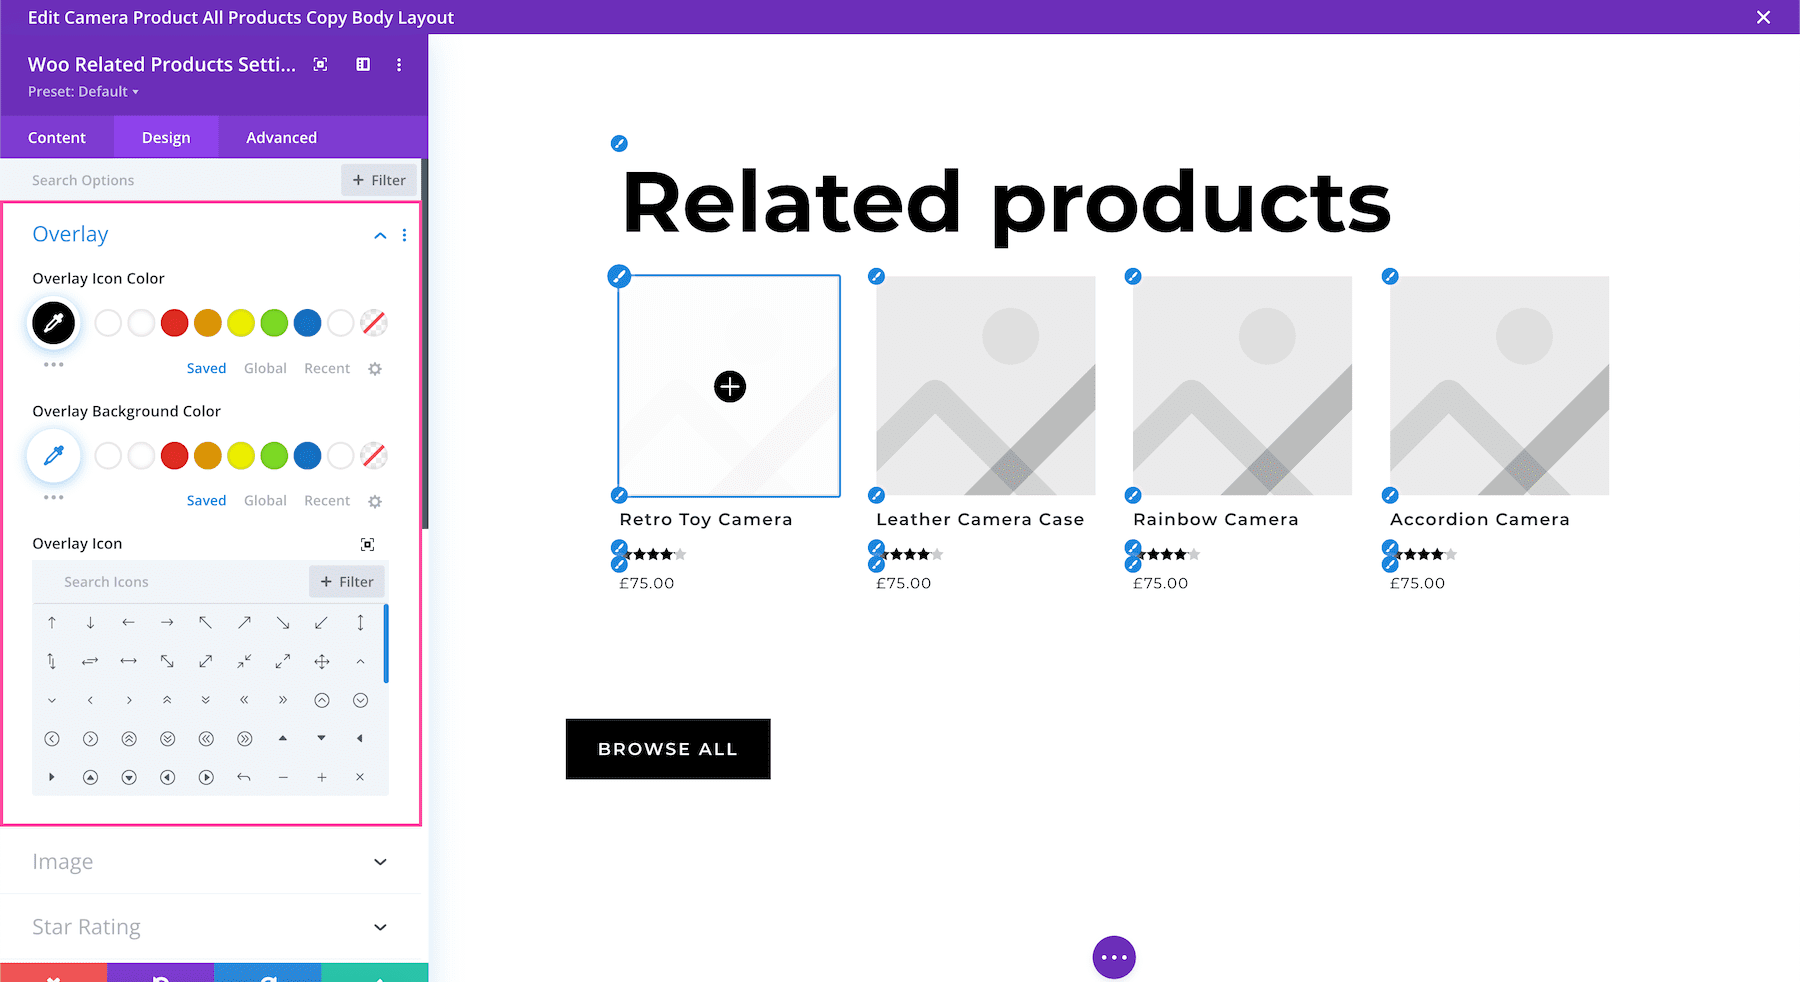Viewport: 1800px width, 982px height.
Task: Select the plus icon in the overlay icon grid
Action: coord(321,777)
